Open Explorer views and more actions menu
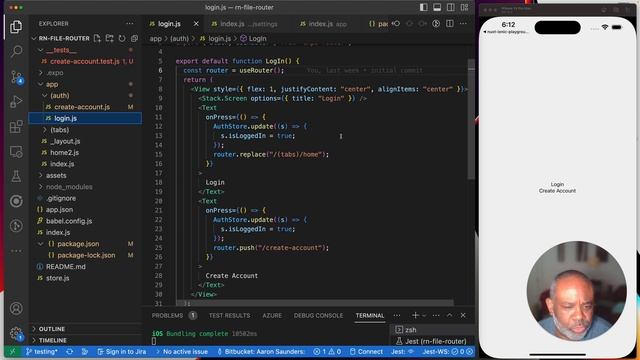The height and width of the screenshot is (360, 640). pyautogui.click(x=130, y=24)
